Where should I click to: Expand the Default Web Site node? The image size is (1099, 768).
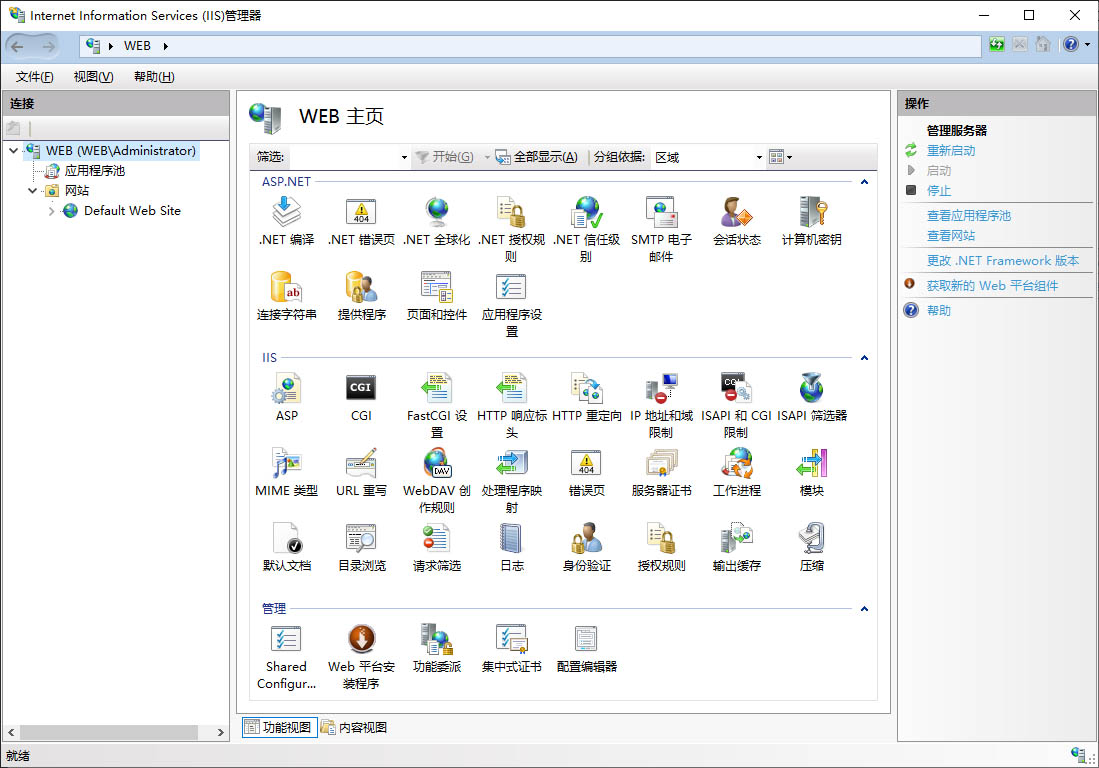[x=51, y=211]
